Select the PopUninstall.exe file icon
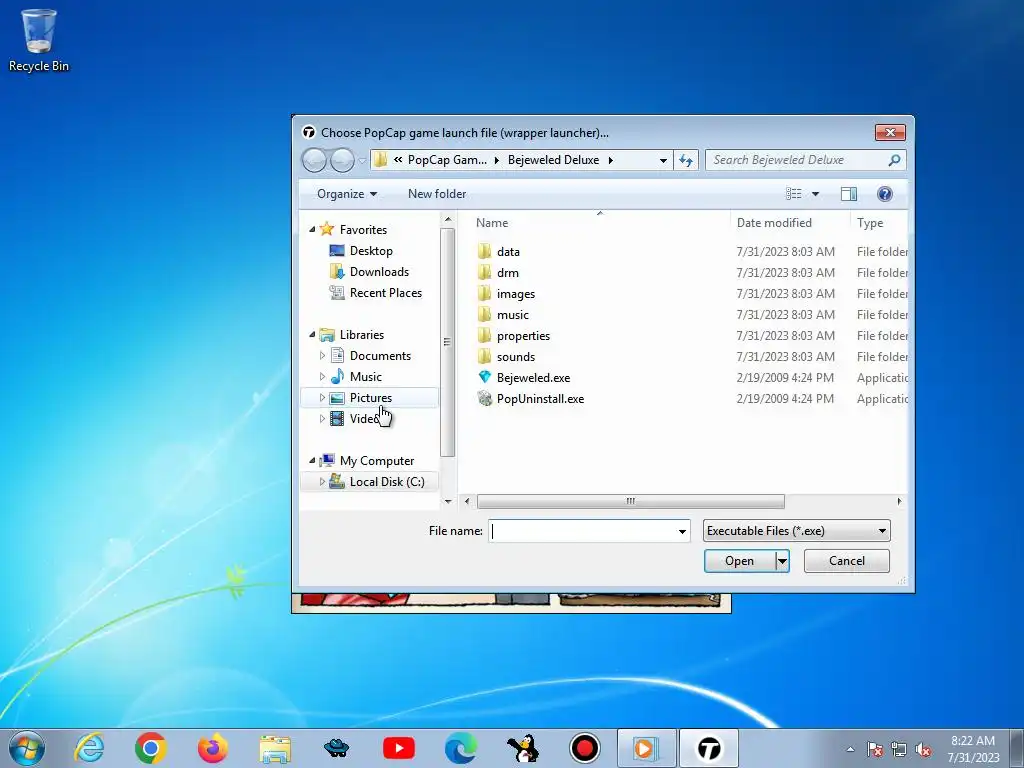1024x768 pixels. (x=485, y=398)
